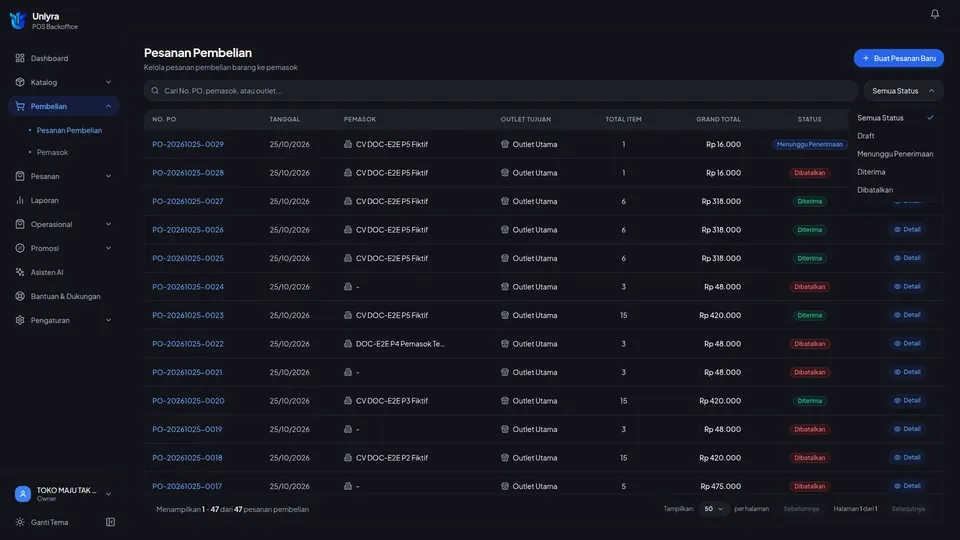The height and width of the screenshot is (540, 960).
Task: Click the NO. PO column header
Action: 164,119
